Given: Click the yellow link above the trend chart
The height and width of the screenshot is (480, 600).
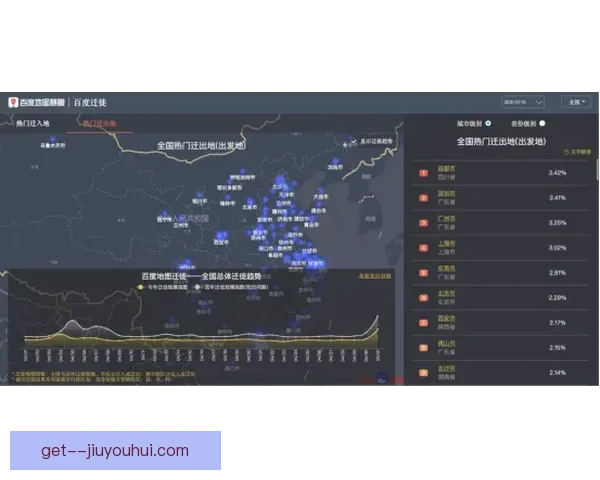Looking at the screenshot, I should pos(375,276).
